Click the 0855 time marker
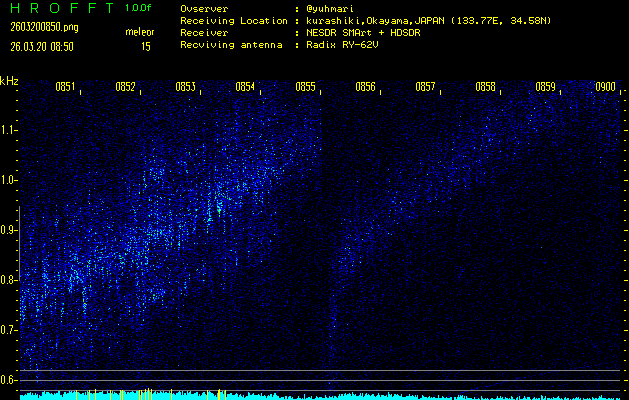Screen dimensions: 629x400 (x=306, y=87)
